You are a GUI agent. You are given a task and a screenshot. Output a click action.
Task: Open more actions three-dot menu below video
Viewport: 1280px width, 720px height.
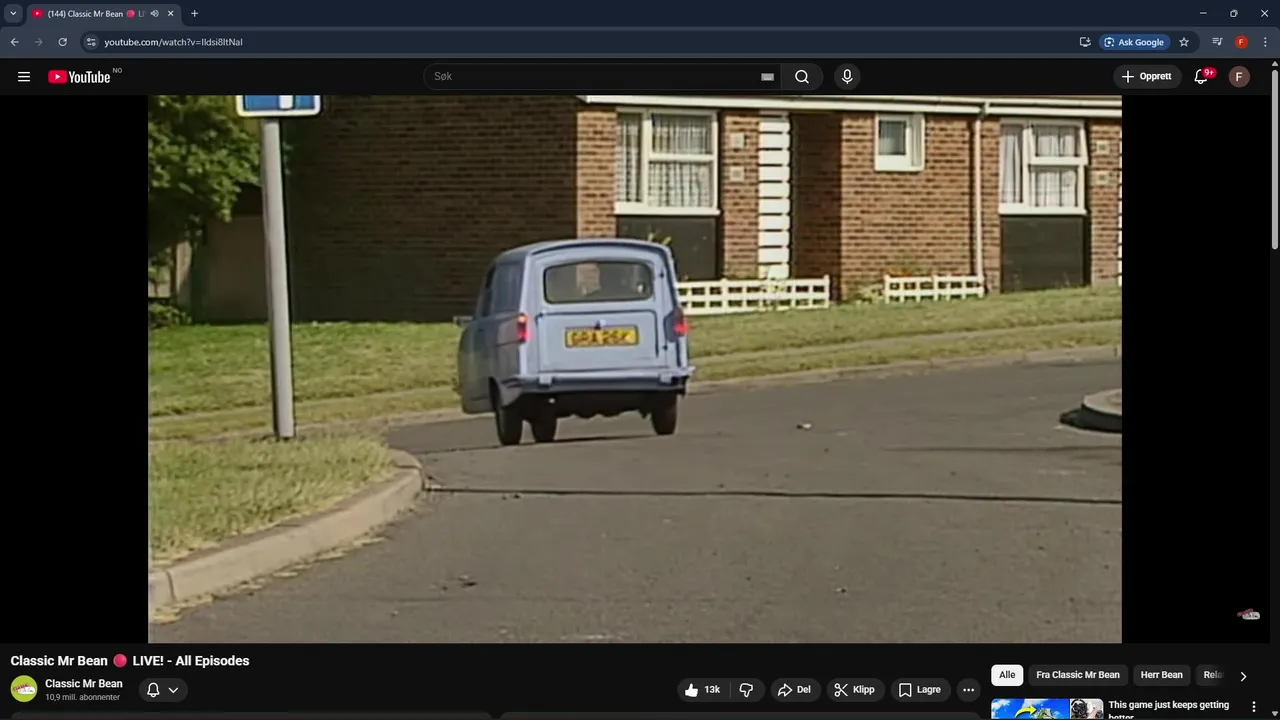[968, 690]
